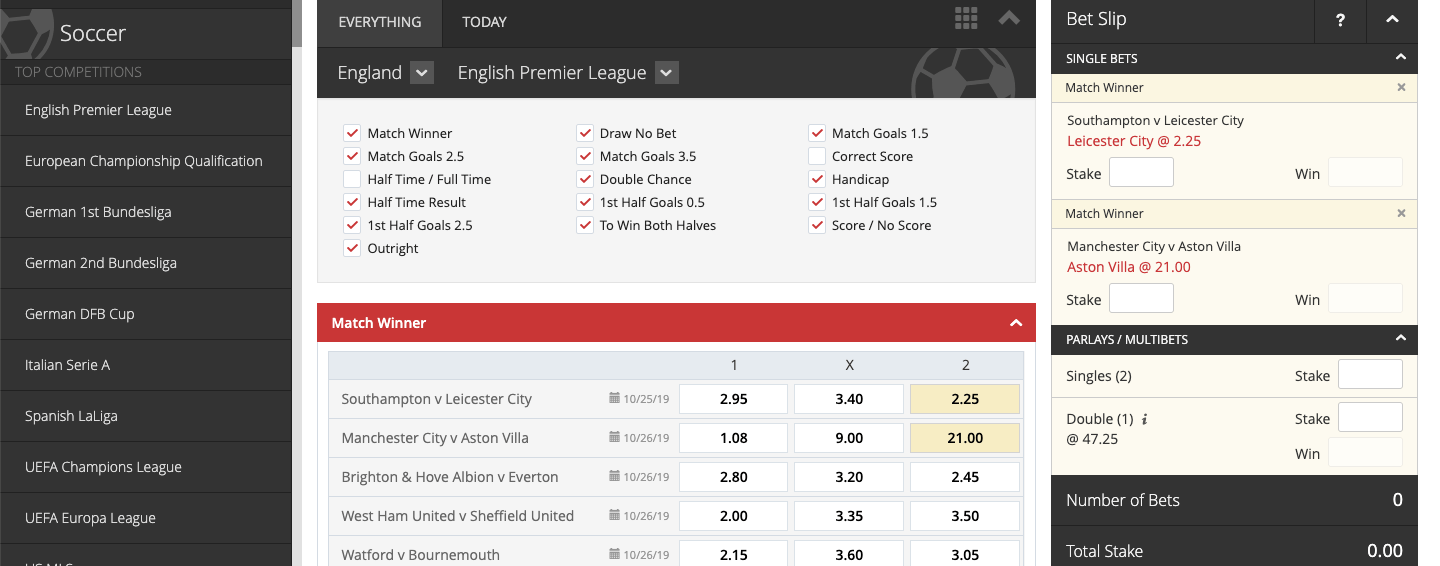
Task: Collapse the league panel with the up chevron
Action: 1009,18
